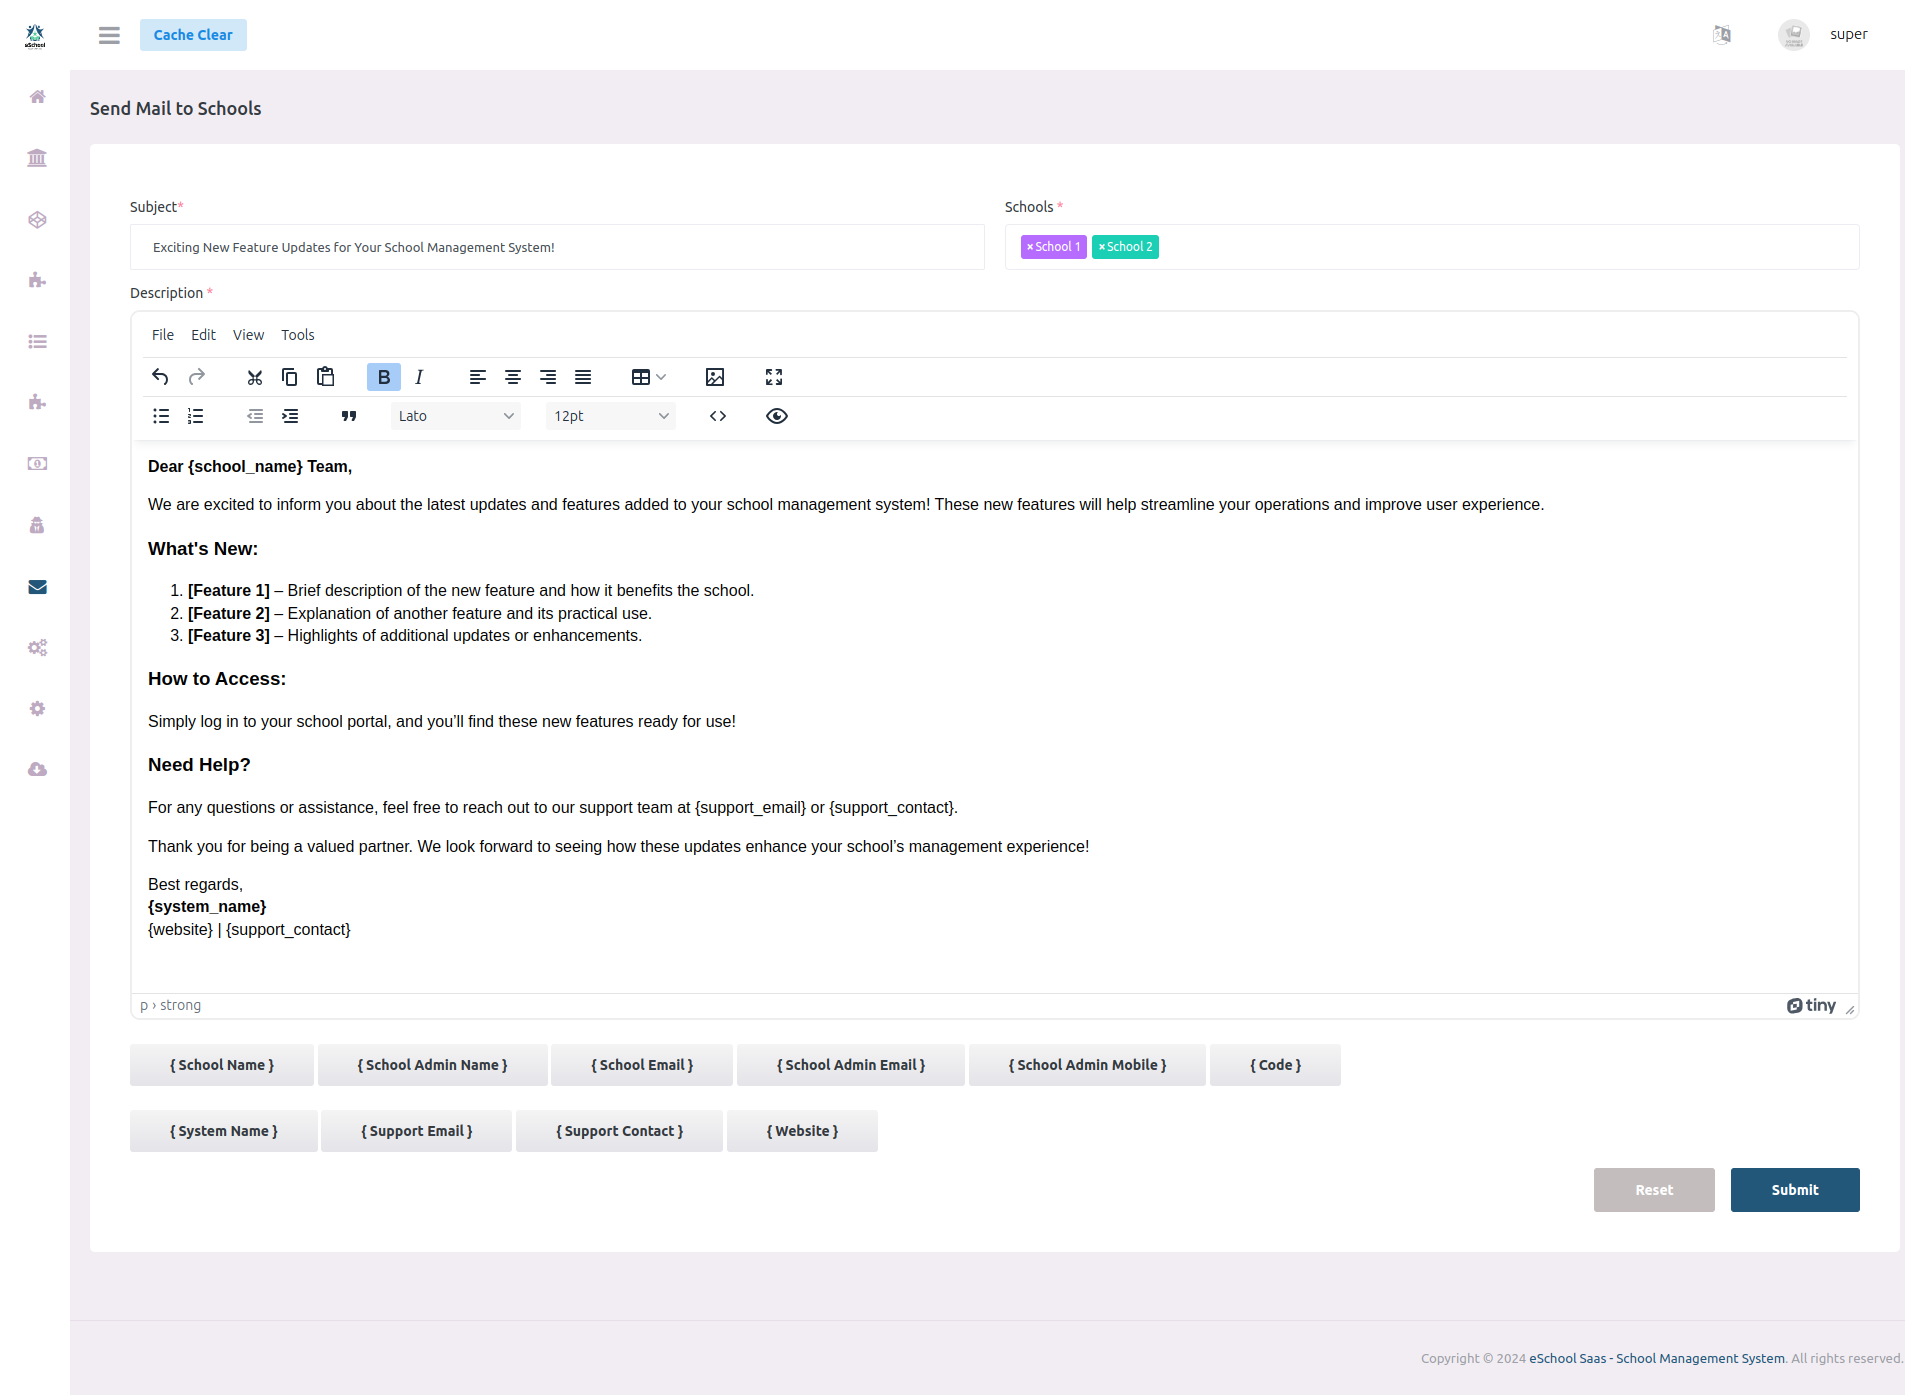This screenshot has width=1905, height=1395.
Task: Open the Lato font family dropdown
Action: pyautogui.click(x=456, y=416)
